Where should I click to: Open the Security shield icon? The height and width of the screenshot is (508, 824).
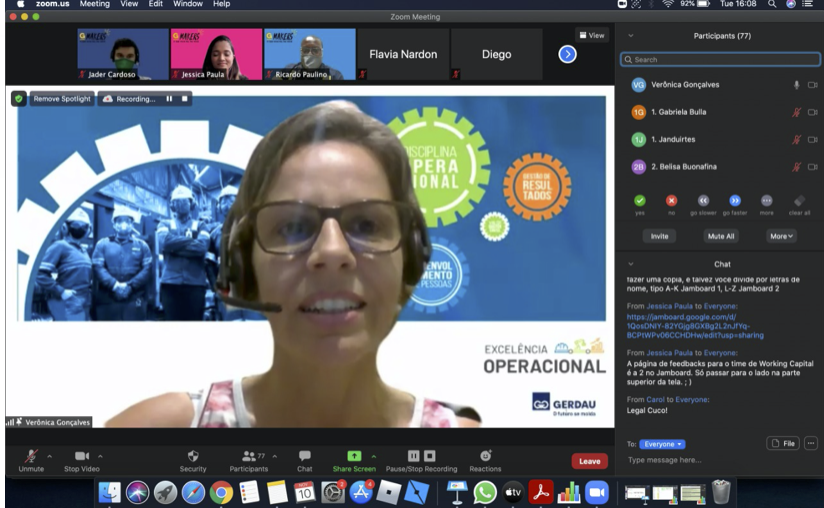[x=193, y=456]
